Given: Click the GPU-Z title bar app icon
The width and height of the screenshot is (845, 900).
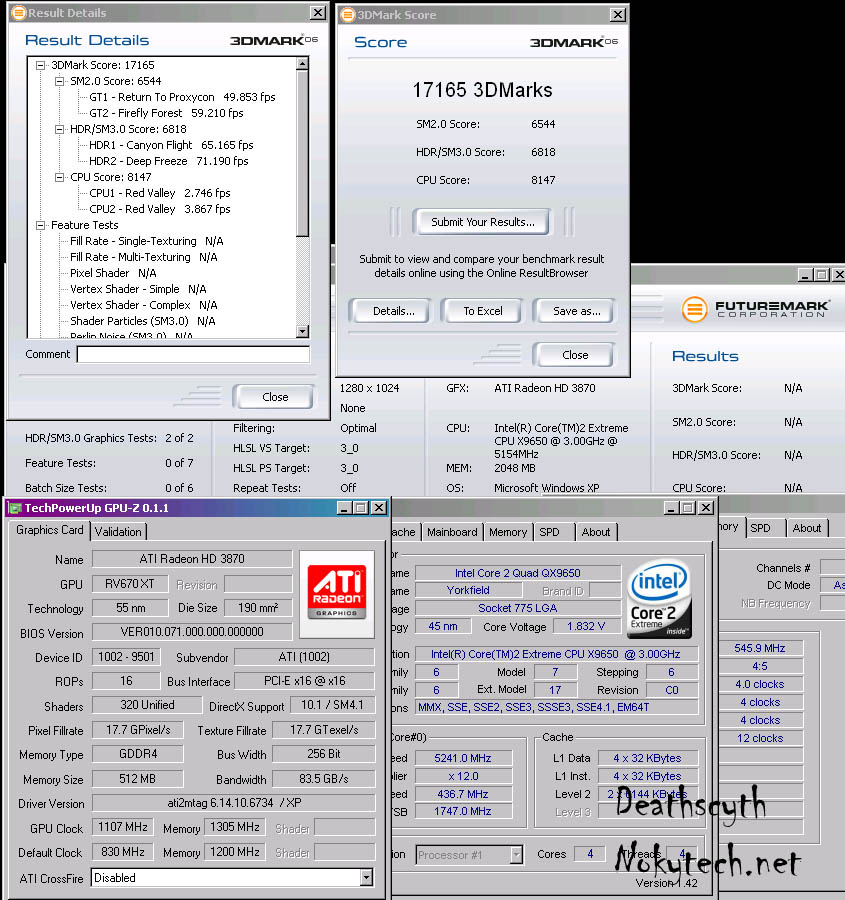Looking at the screenshot, I should click(15, 508).
